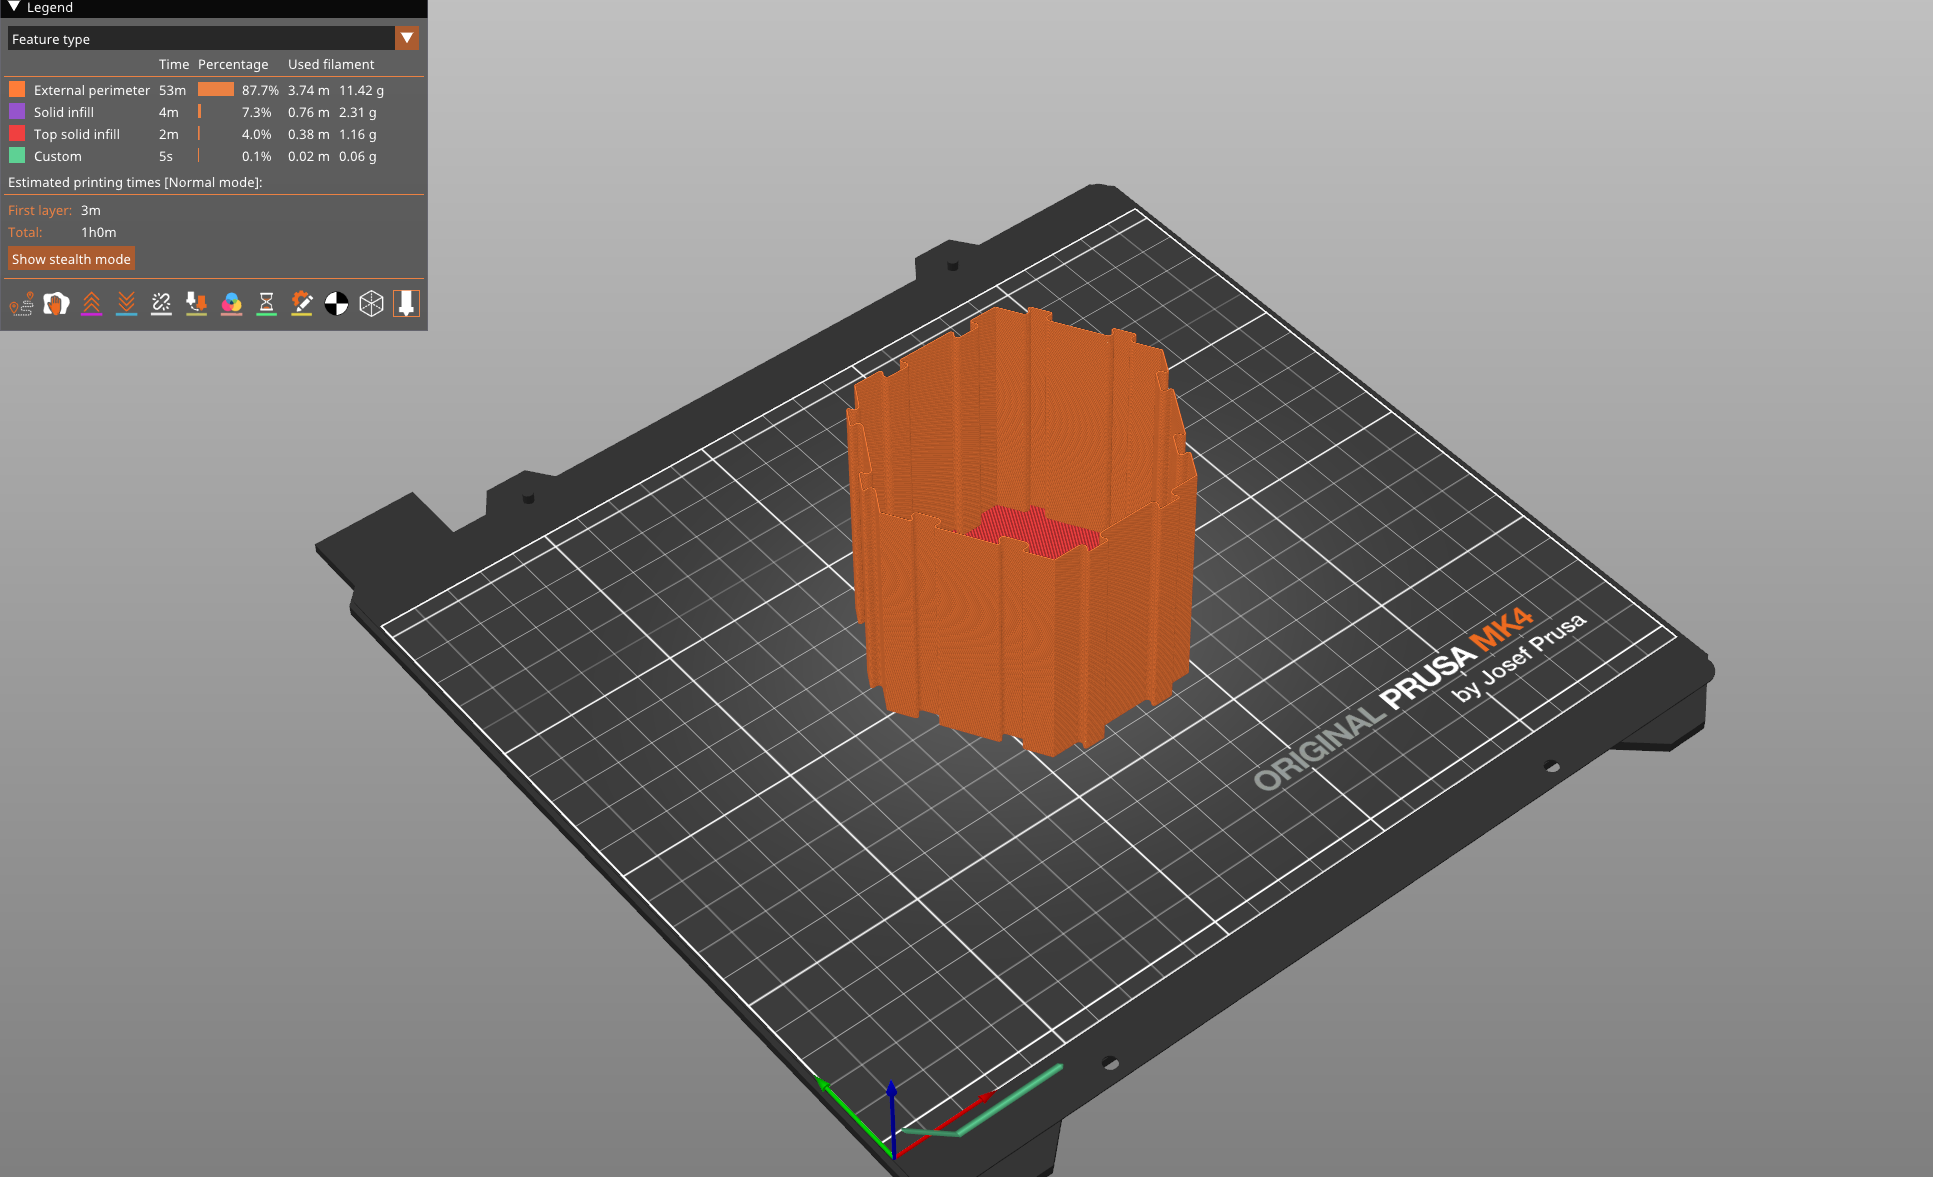Click the purple Solid infill swatch

click(x=17, y=112)
